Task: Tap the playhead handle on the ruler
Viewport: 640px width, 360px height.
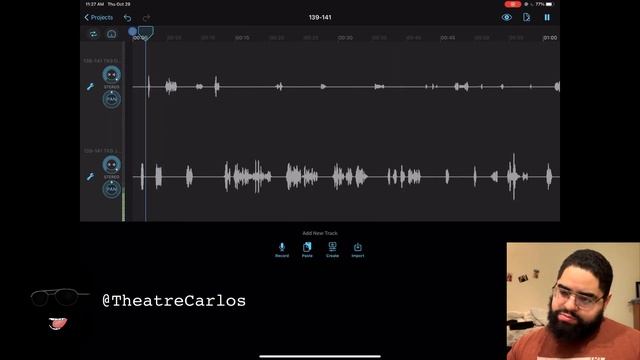Action: click(146, 33)
